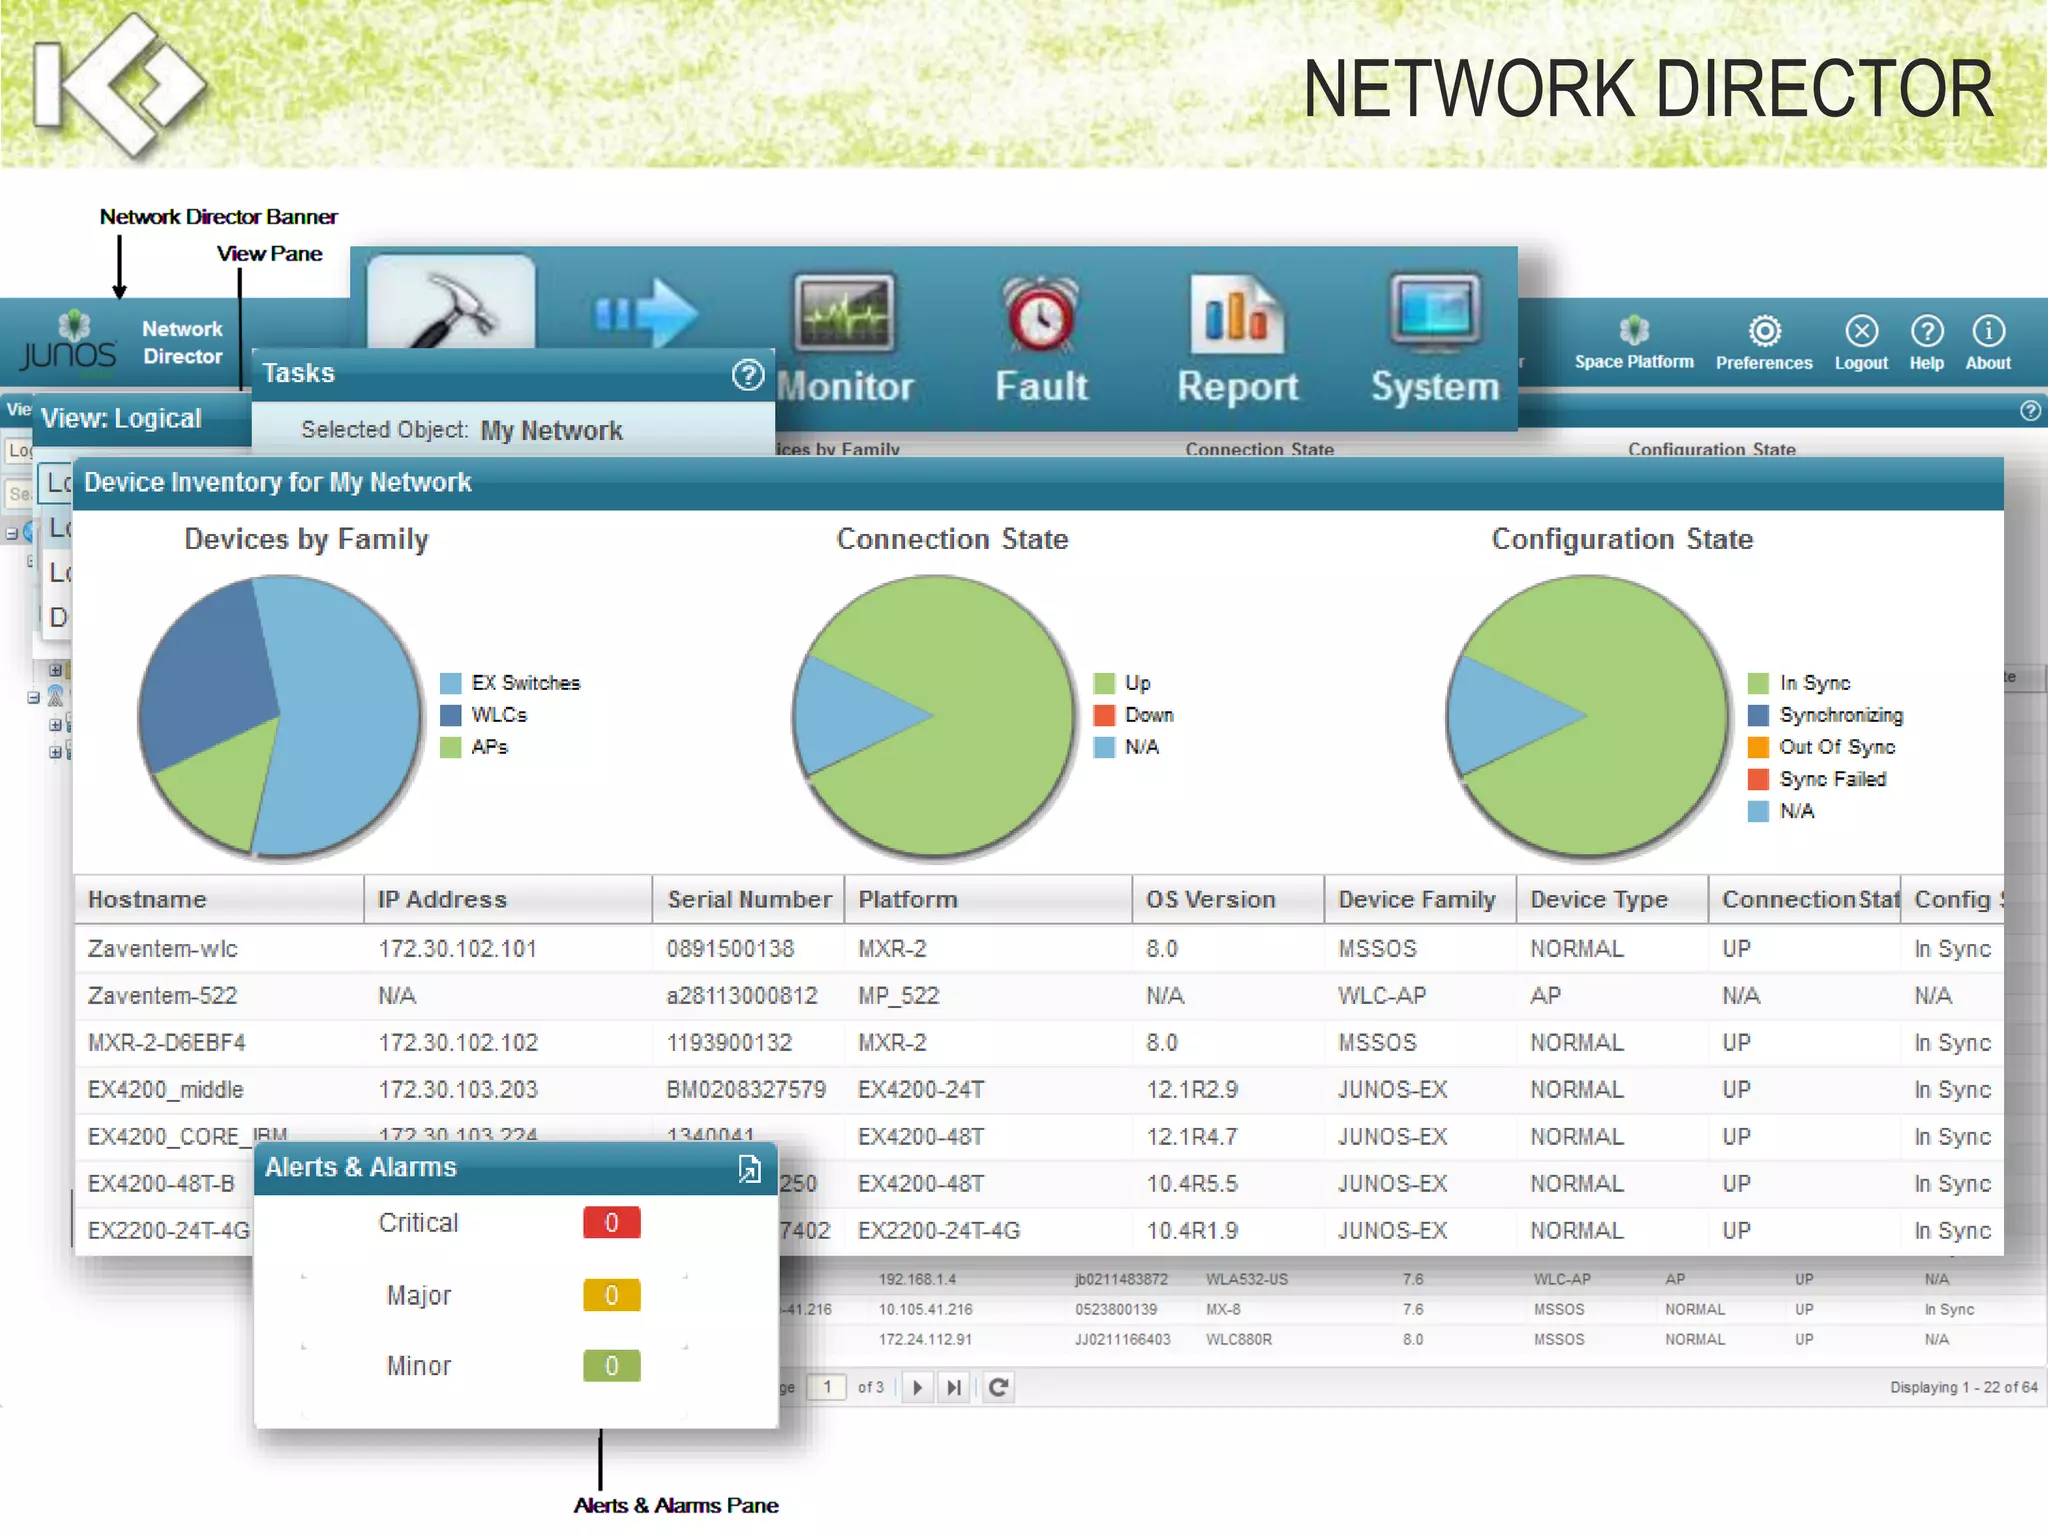Select the Zaventem-wlc hostname row
The width and height of the screenshot is (2048, 1536).
[x=163, y=949]
